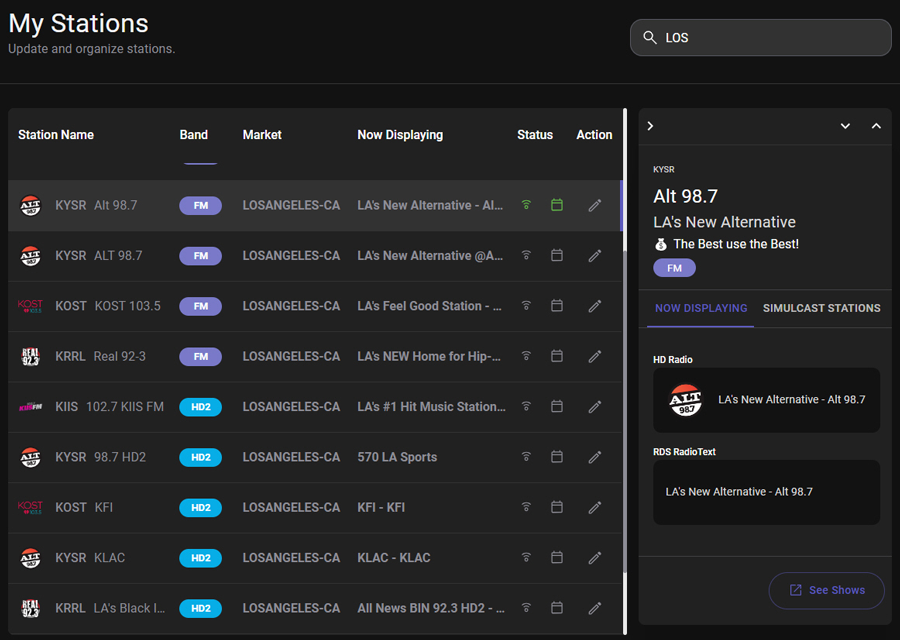Click the search magnifier icon

[x=650, y=37]
